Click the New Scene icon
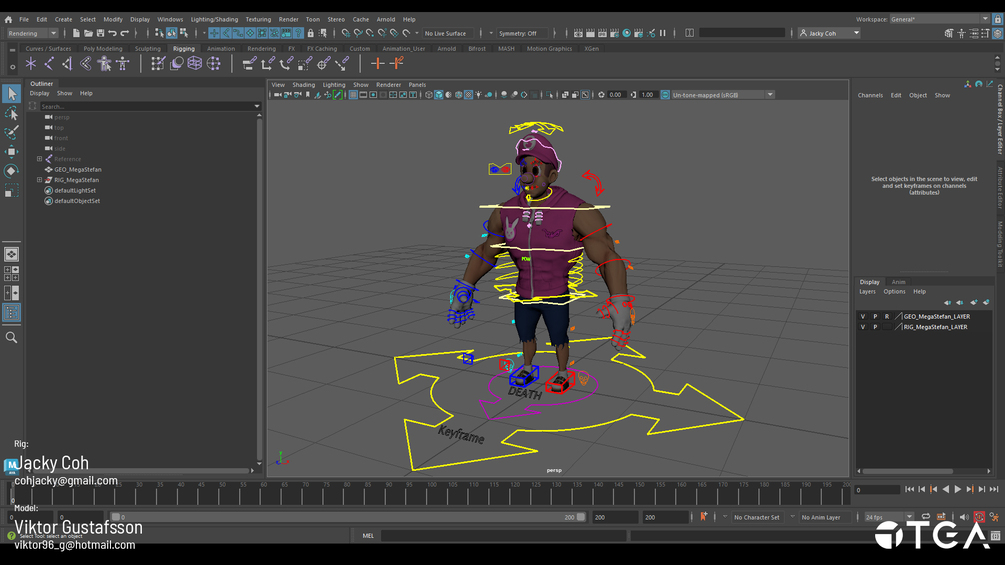Screen dimensions: 1005x565 (76, 33)
